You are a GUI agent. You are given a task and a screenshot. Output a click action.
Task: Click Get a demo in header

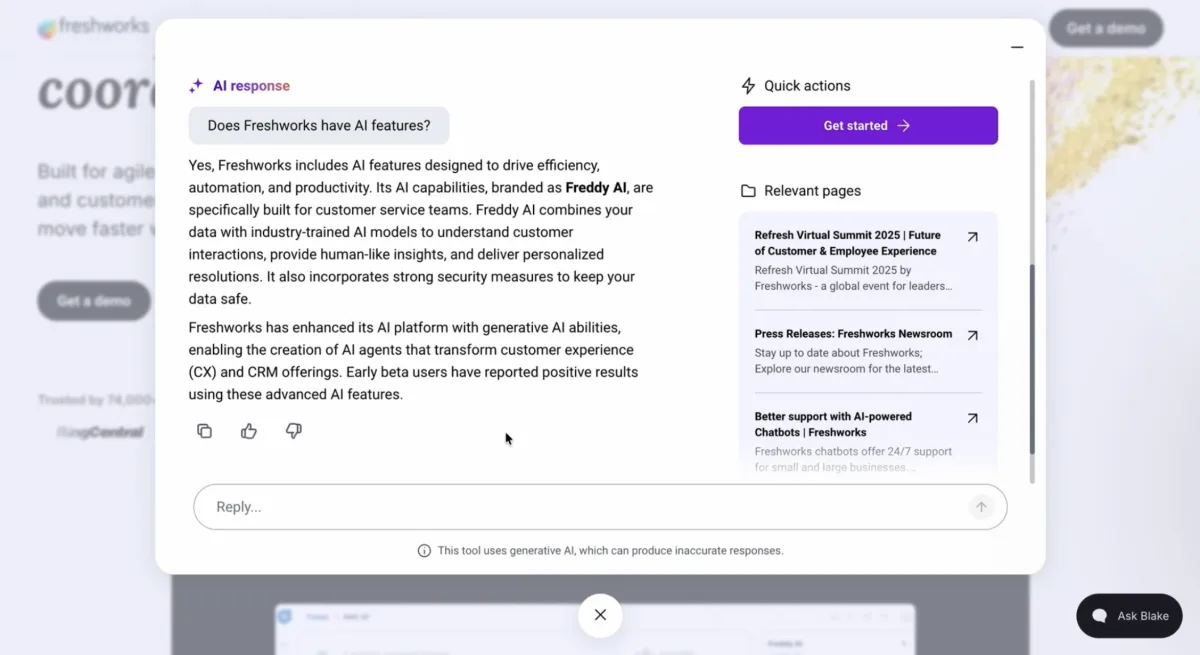click(1106, 28)
